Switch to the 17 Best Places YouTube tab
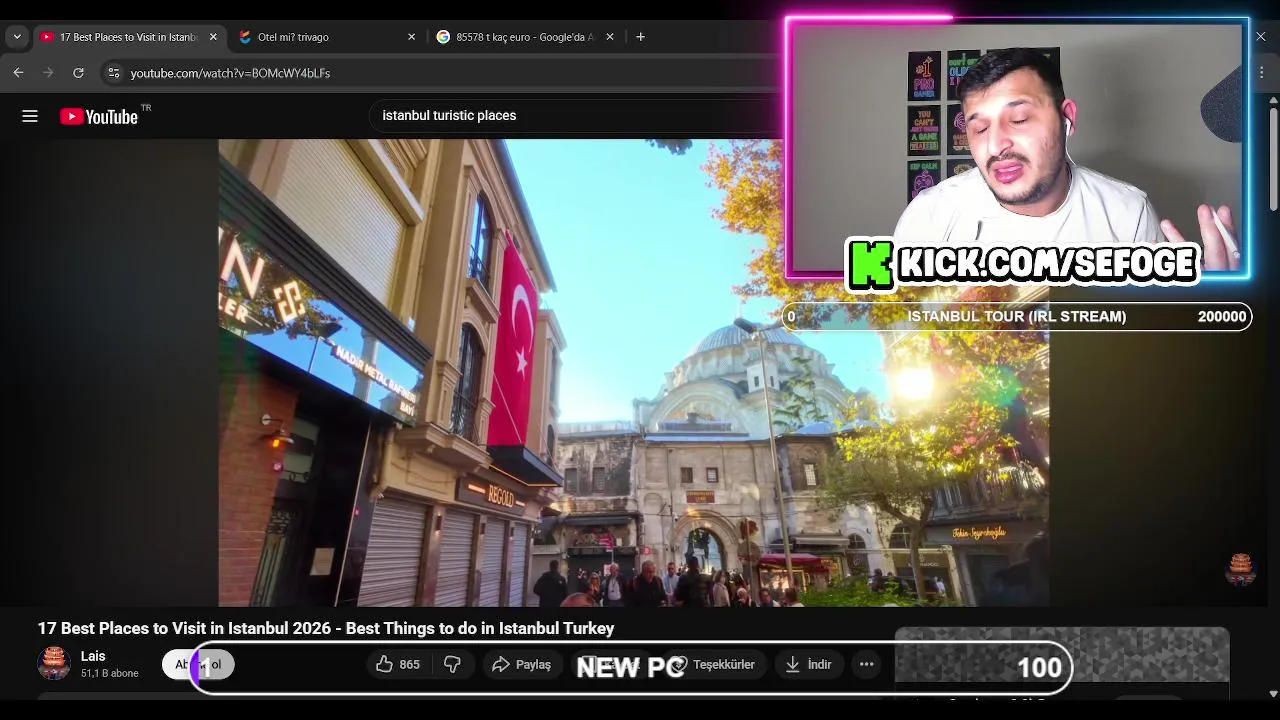The width and height of the screenshot is (1280, 720). click(128, 37)
